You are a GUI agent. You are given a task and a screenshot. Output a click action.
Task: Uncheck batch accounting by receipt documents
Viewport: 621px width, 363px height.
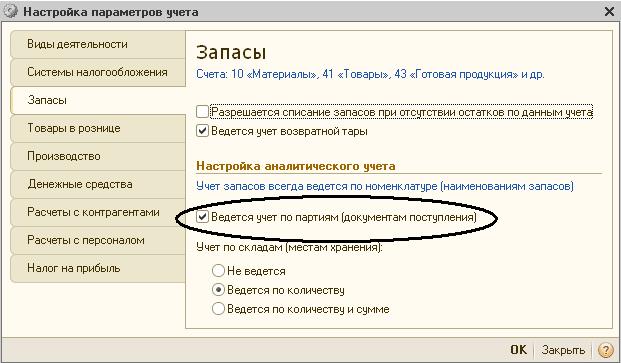[x=202, y=217]
